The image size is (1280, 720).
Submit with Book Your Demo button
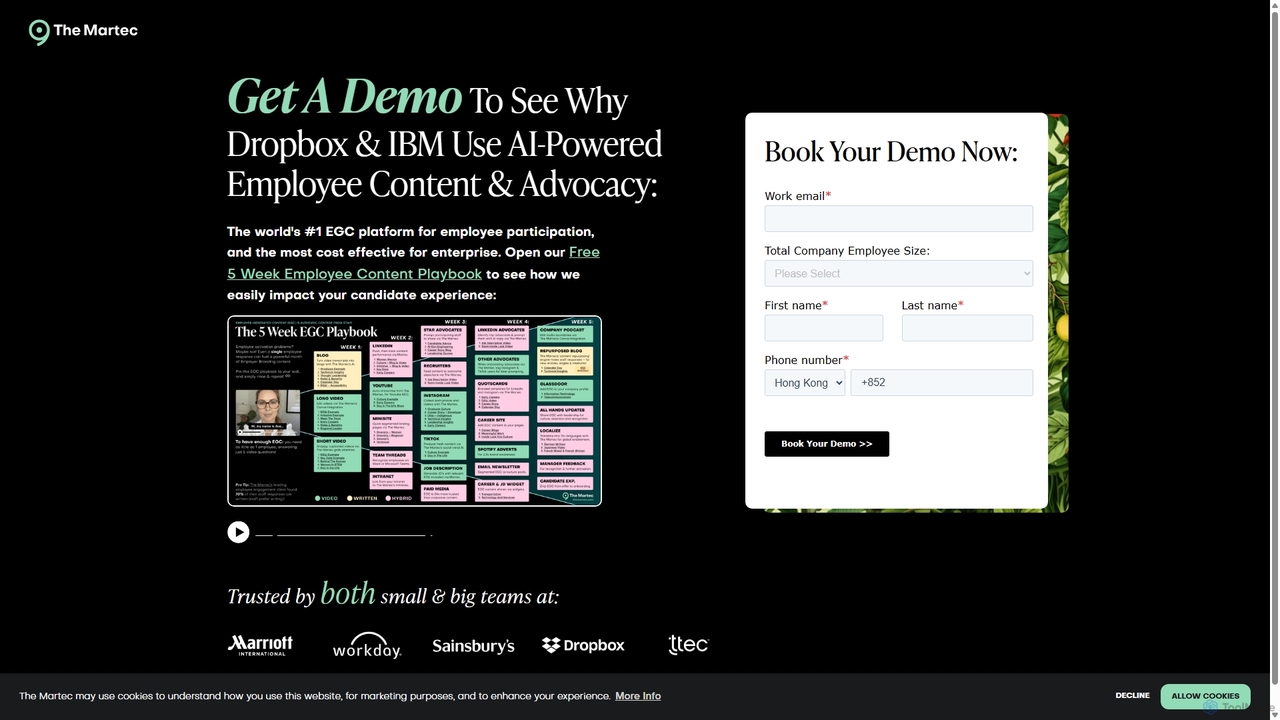[x=826, y=444]
